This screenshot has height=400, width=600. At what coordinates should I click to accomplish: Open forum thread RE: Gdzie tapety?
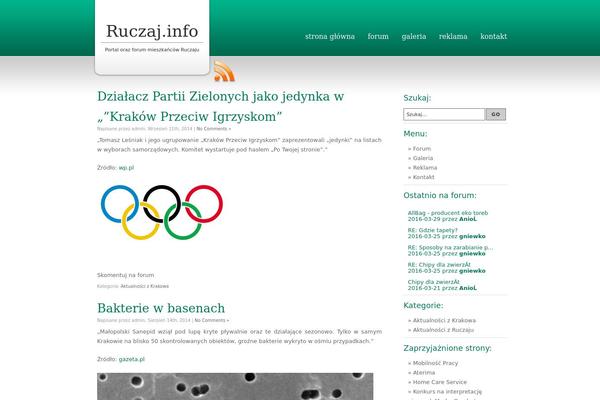(432, 230)
